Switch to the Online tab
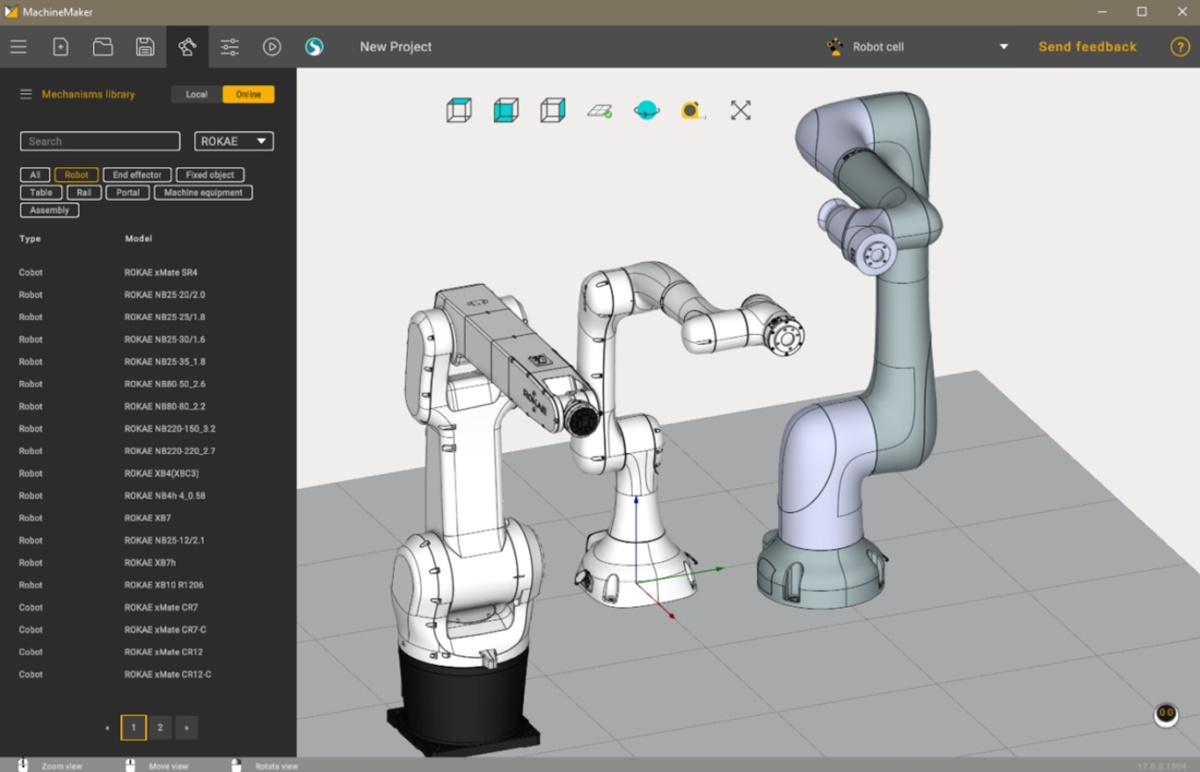This screenshot has height=772, width=1200. coord(248,93)
